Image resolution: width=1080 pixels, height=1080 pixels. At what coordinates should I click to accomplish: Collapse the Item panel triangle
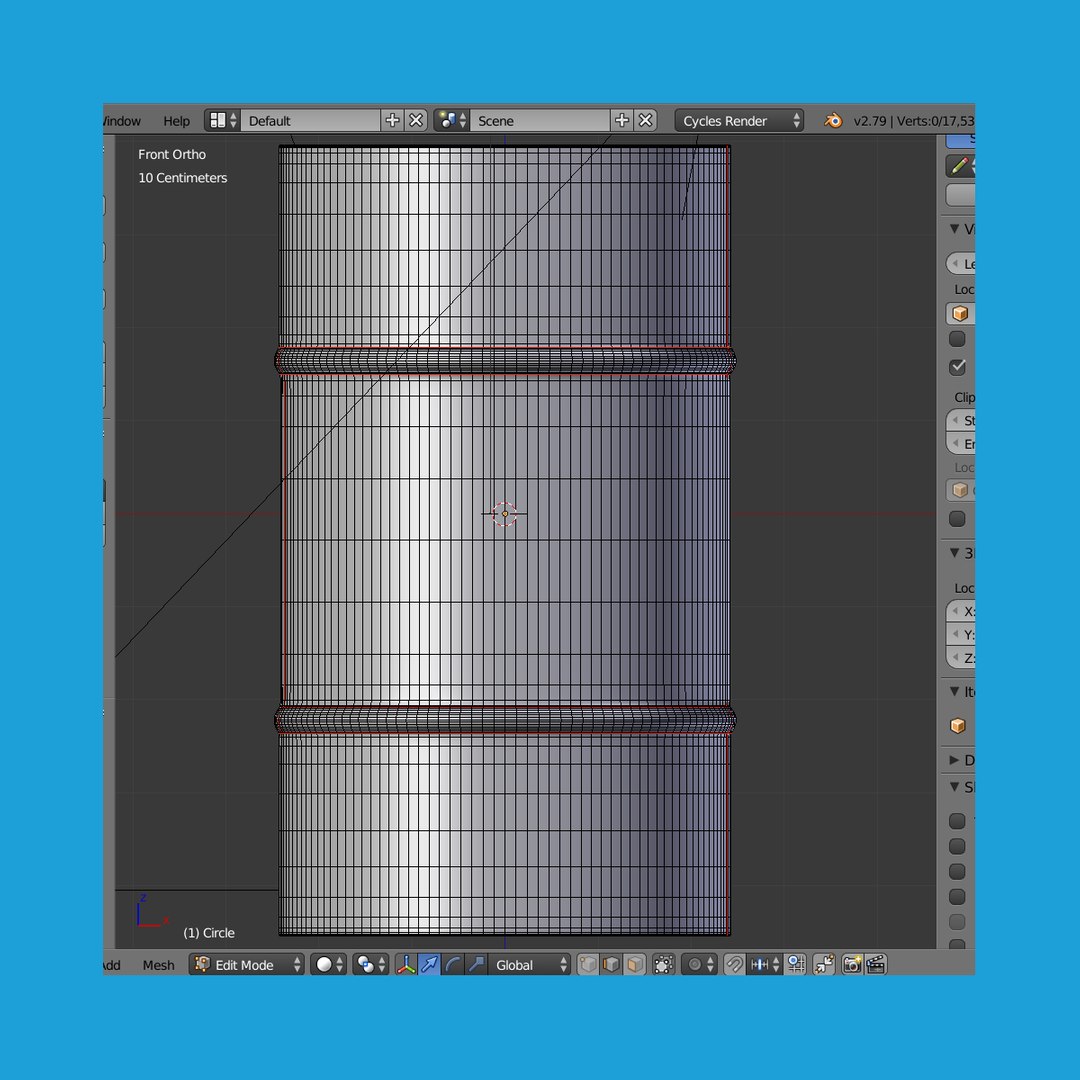click(x=955, y=691)
